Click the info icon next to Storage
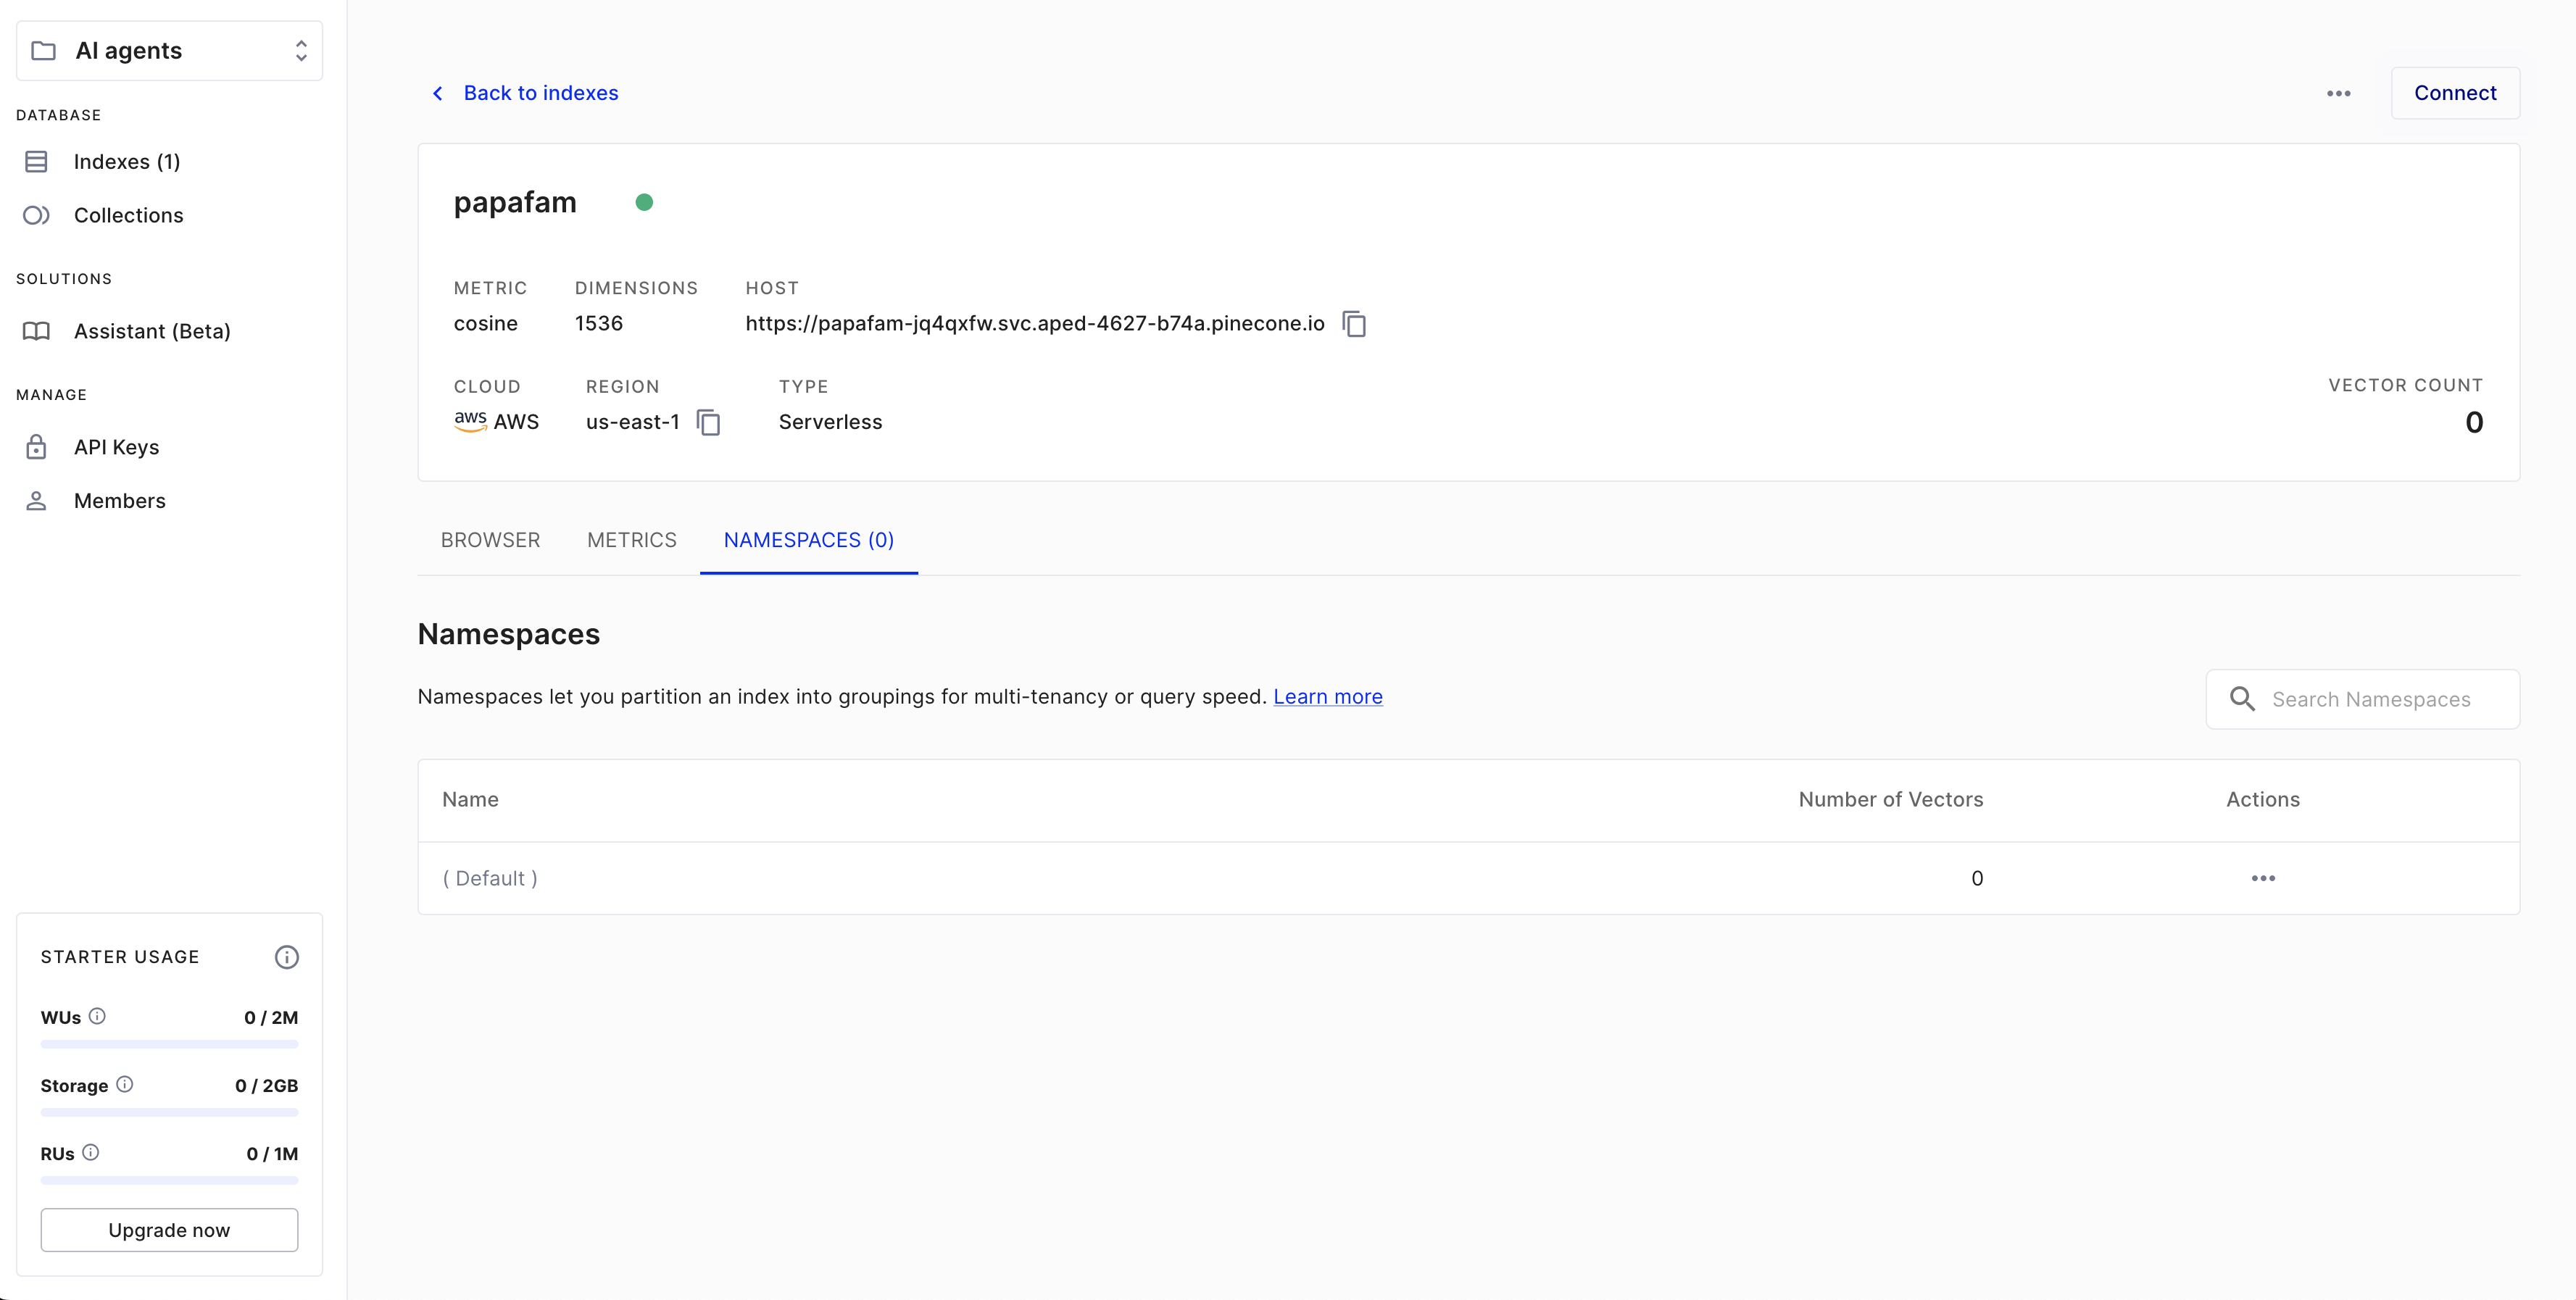 (124, 1084)
